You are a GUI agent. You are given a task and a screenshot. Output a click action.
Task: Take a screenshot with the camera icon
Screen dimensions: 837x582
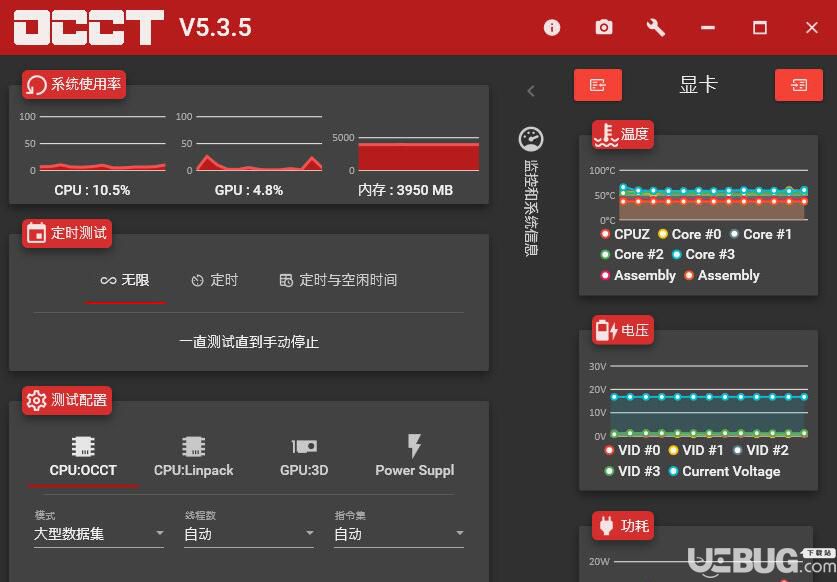tap(604, 27)
